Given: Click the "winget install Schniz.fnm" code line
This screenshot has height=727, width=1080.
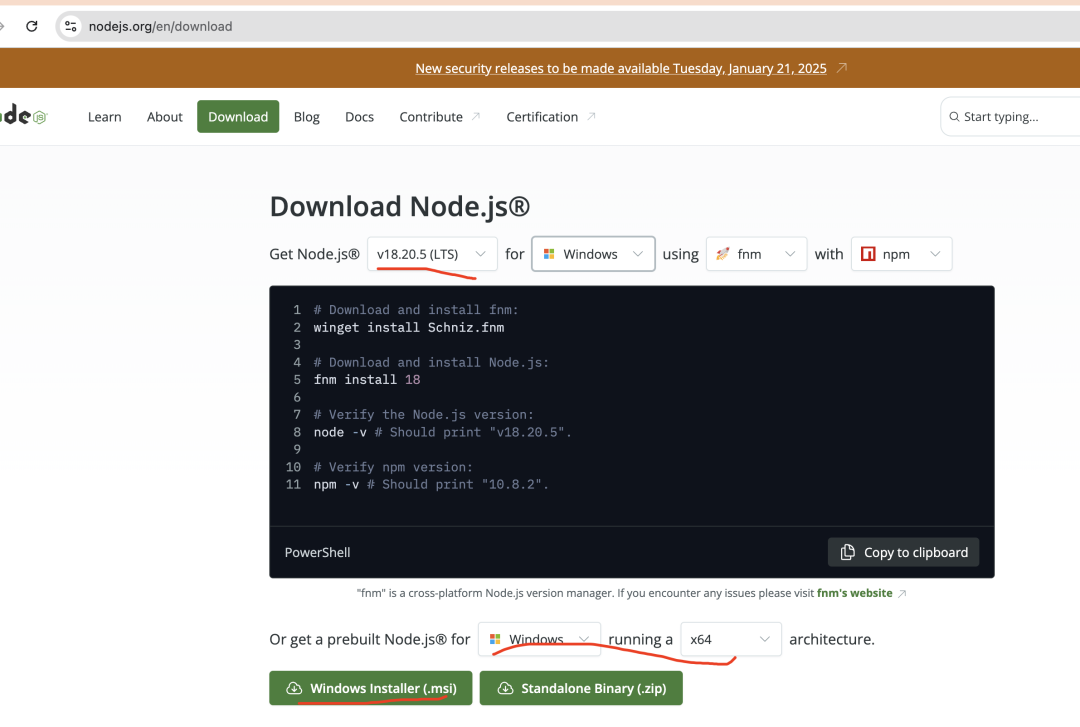Looking at the screenshot, I should pos(408,327).
